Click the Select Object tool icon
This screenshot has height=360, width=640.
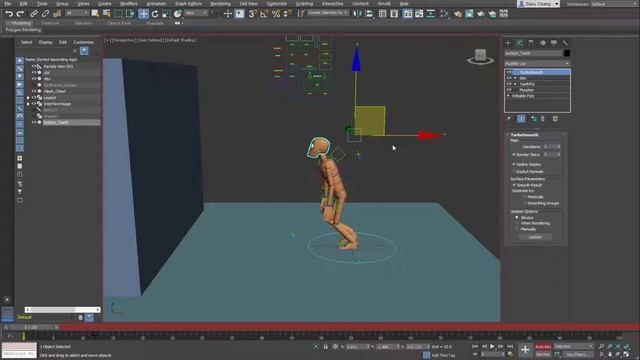pos(95,14)
